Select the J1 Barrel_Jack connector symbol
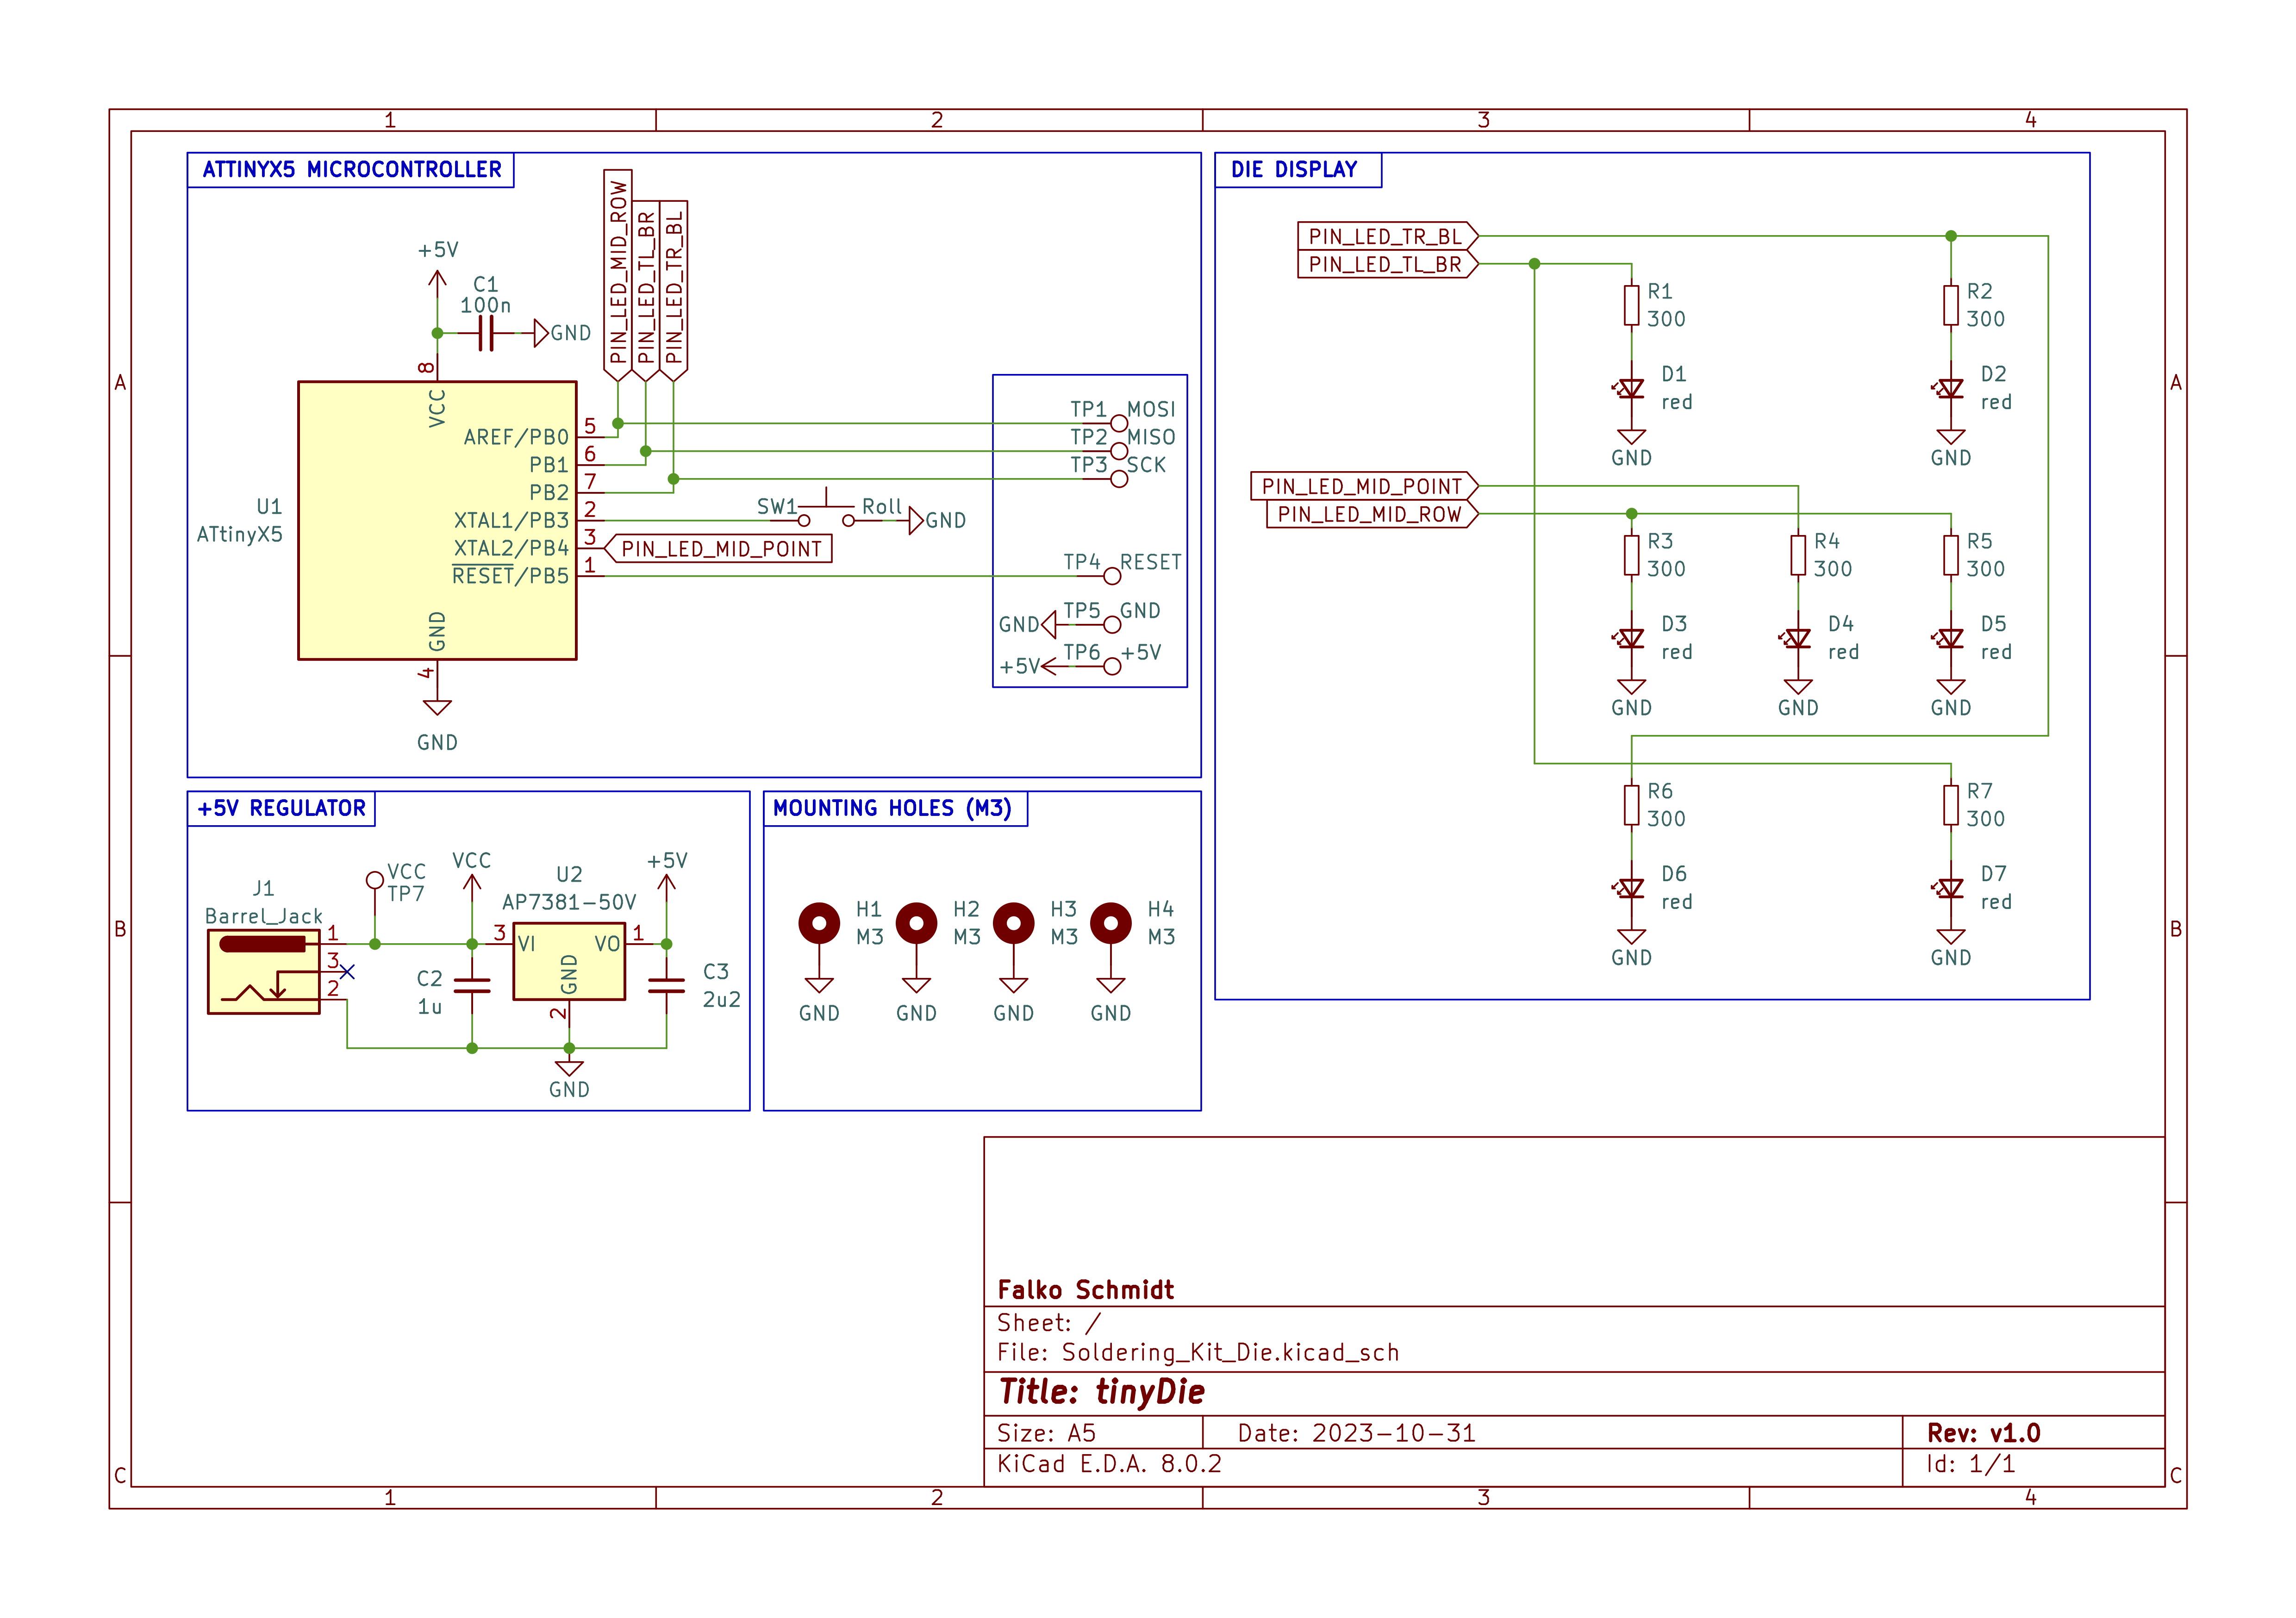This screenshot has width=2296, height=1618. click(x=264, y=971)
